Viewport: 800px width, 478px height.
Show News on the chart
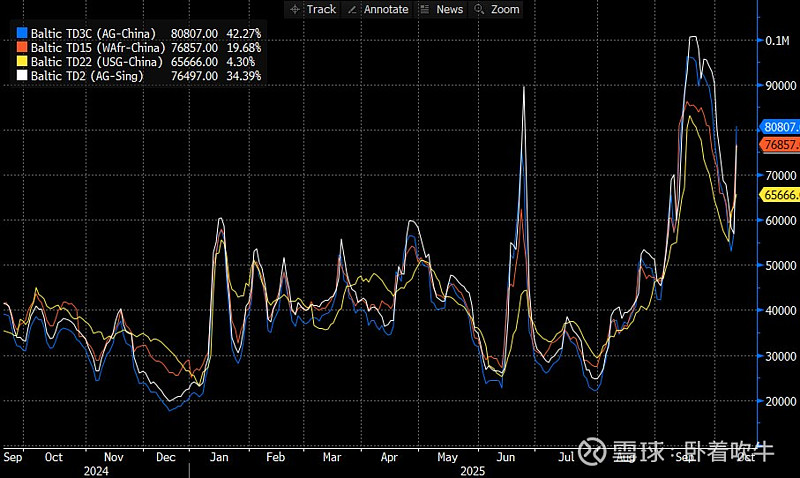click(x=449, y=9)
